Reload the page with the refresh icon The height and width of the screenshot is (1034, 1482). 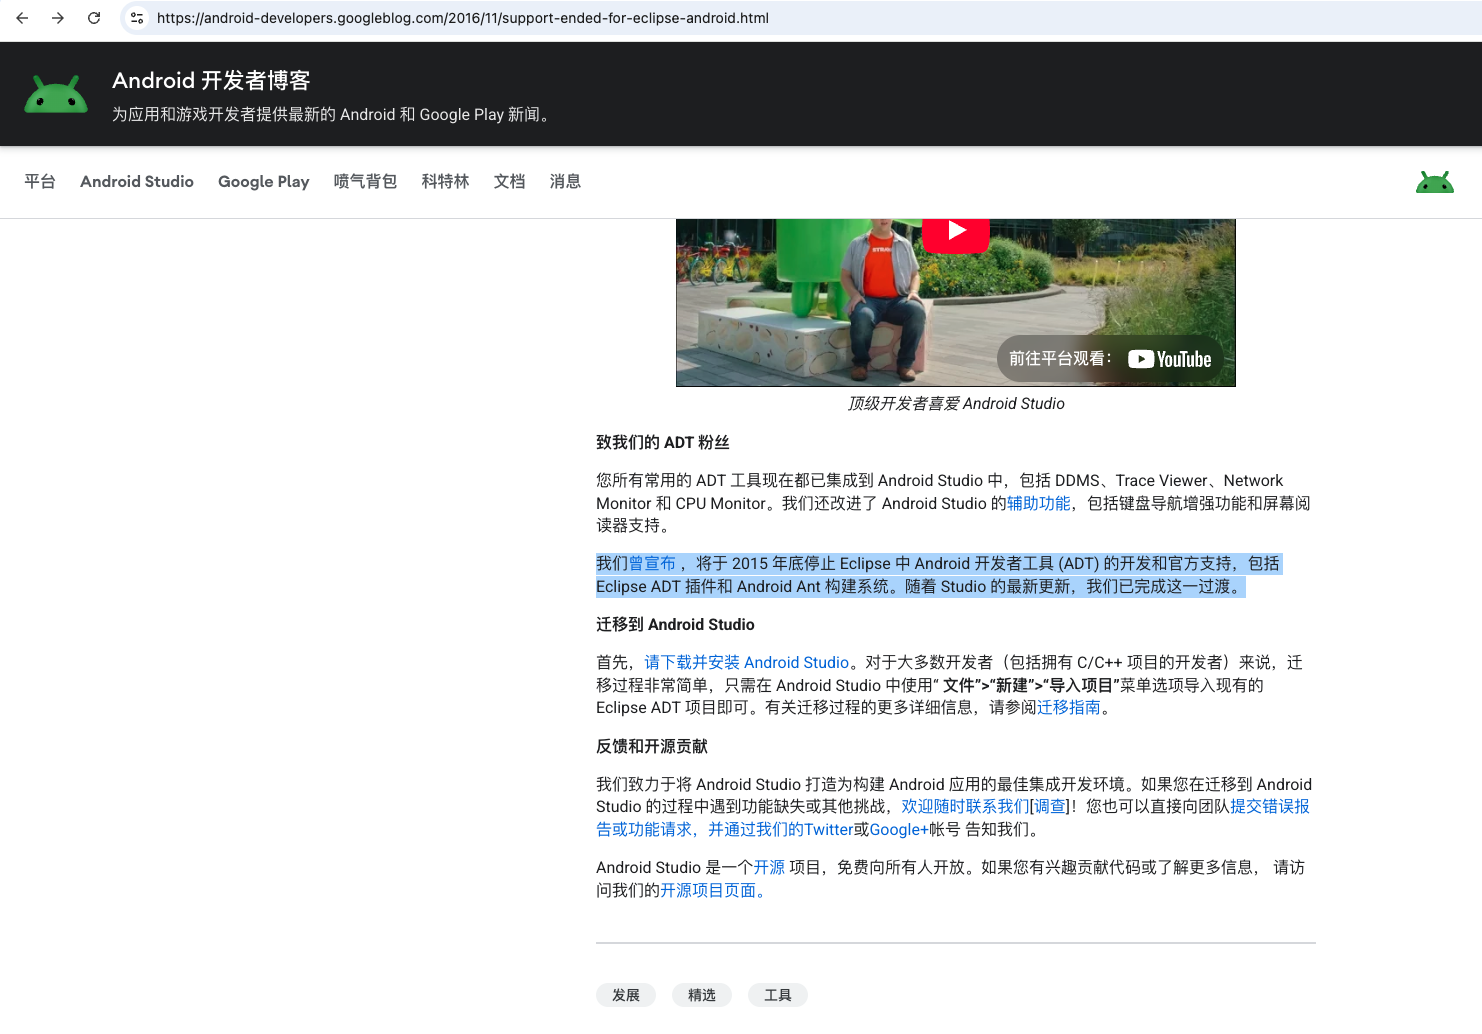coord(94,18)
